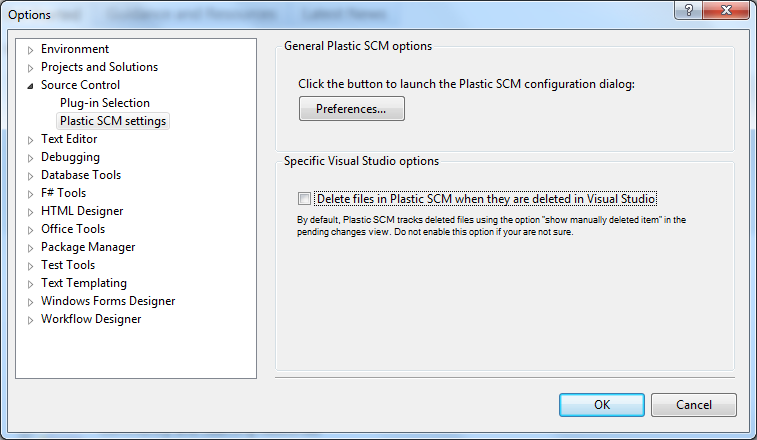Select HTML Designer in the tree
This screenshot has height=440, width=757.
click(82, 211)
